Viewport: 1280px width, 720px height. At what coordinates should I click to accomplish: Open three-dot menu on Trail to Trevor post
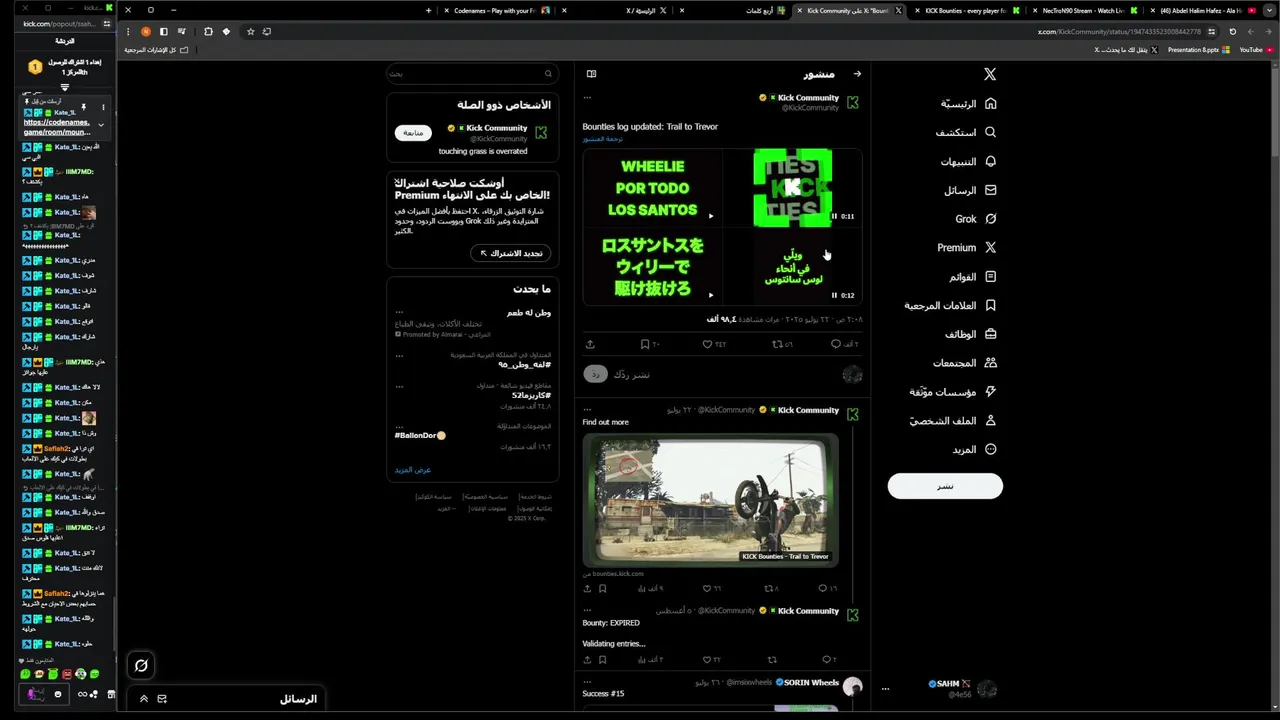pyautogui.click(x=588, y=98)
